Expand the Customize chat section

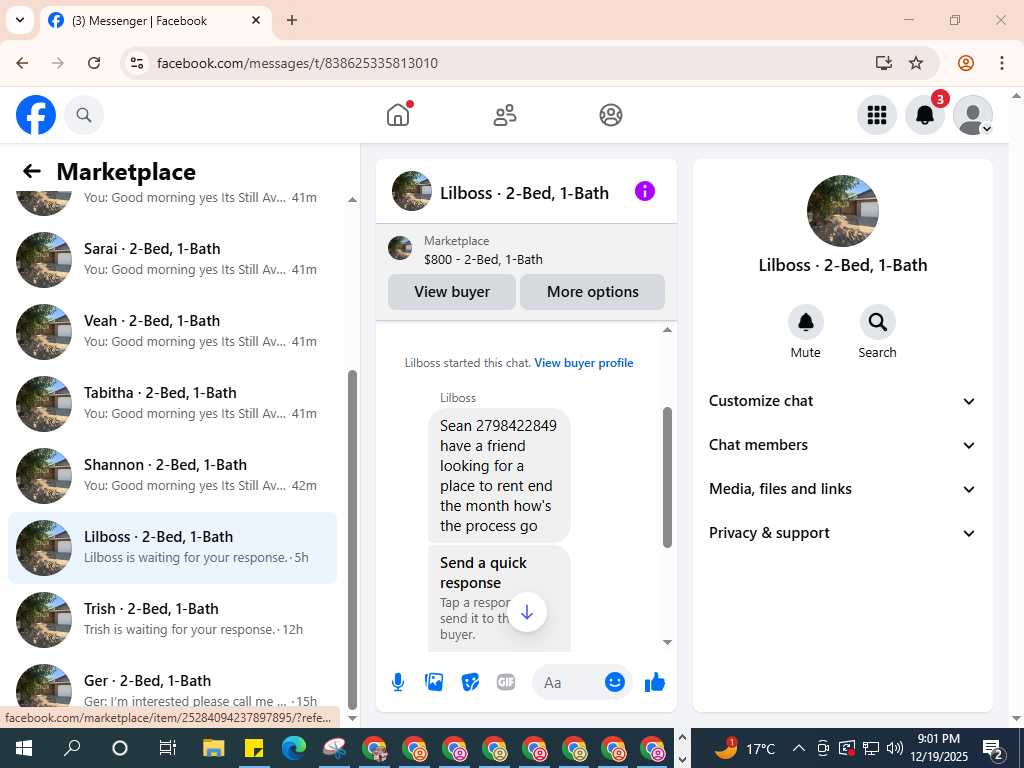click(842, 401)
